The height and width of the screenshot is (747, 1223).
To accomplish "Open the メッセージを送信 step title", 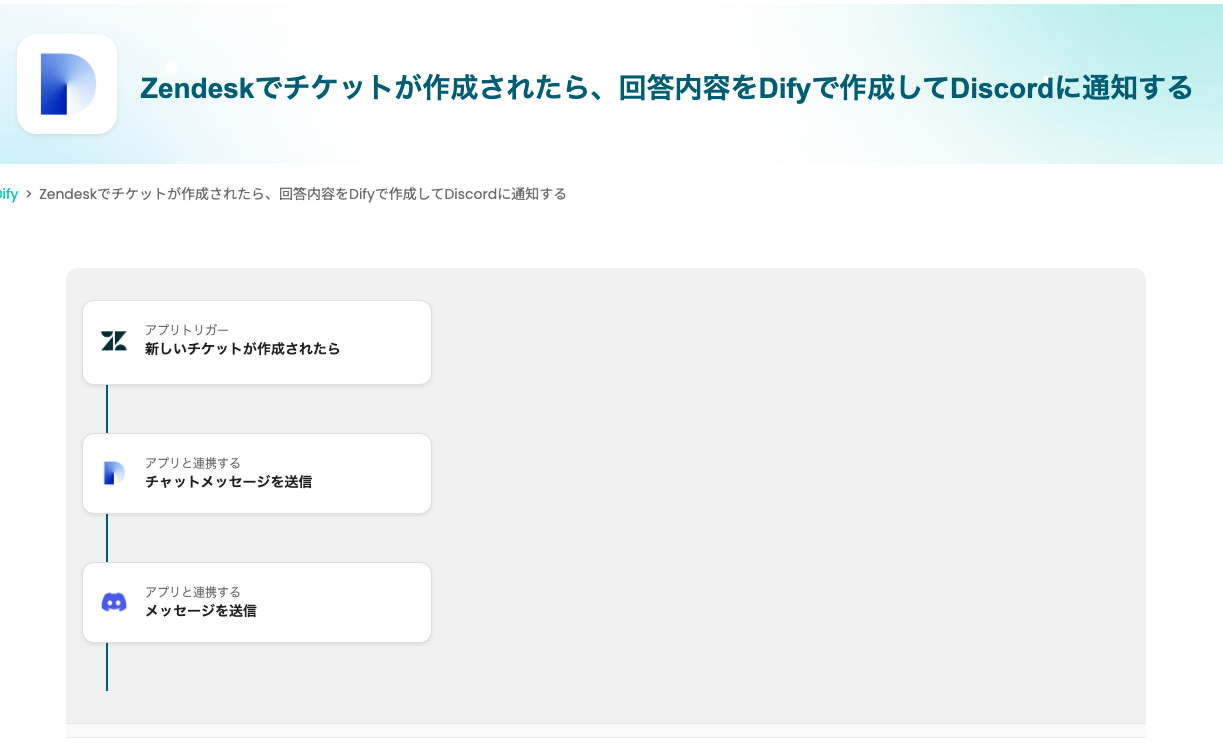I will (x=200, y=611).
